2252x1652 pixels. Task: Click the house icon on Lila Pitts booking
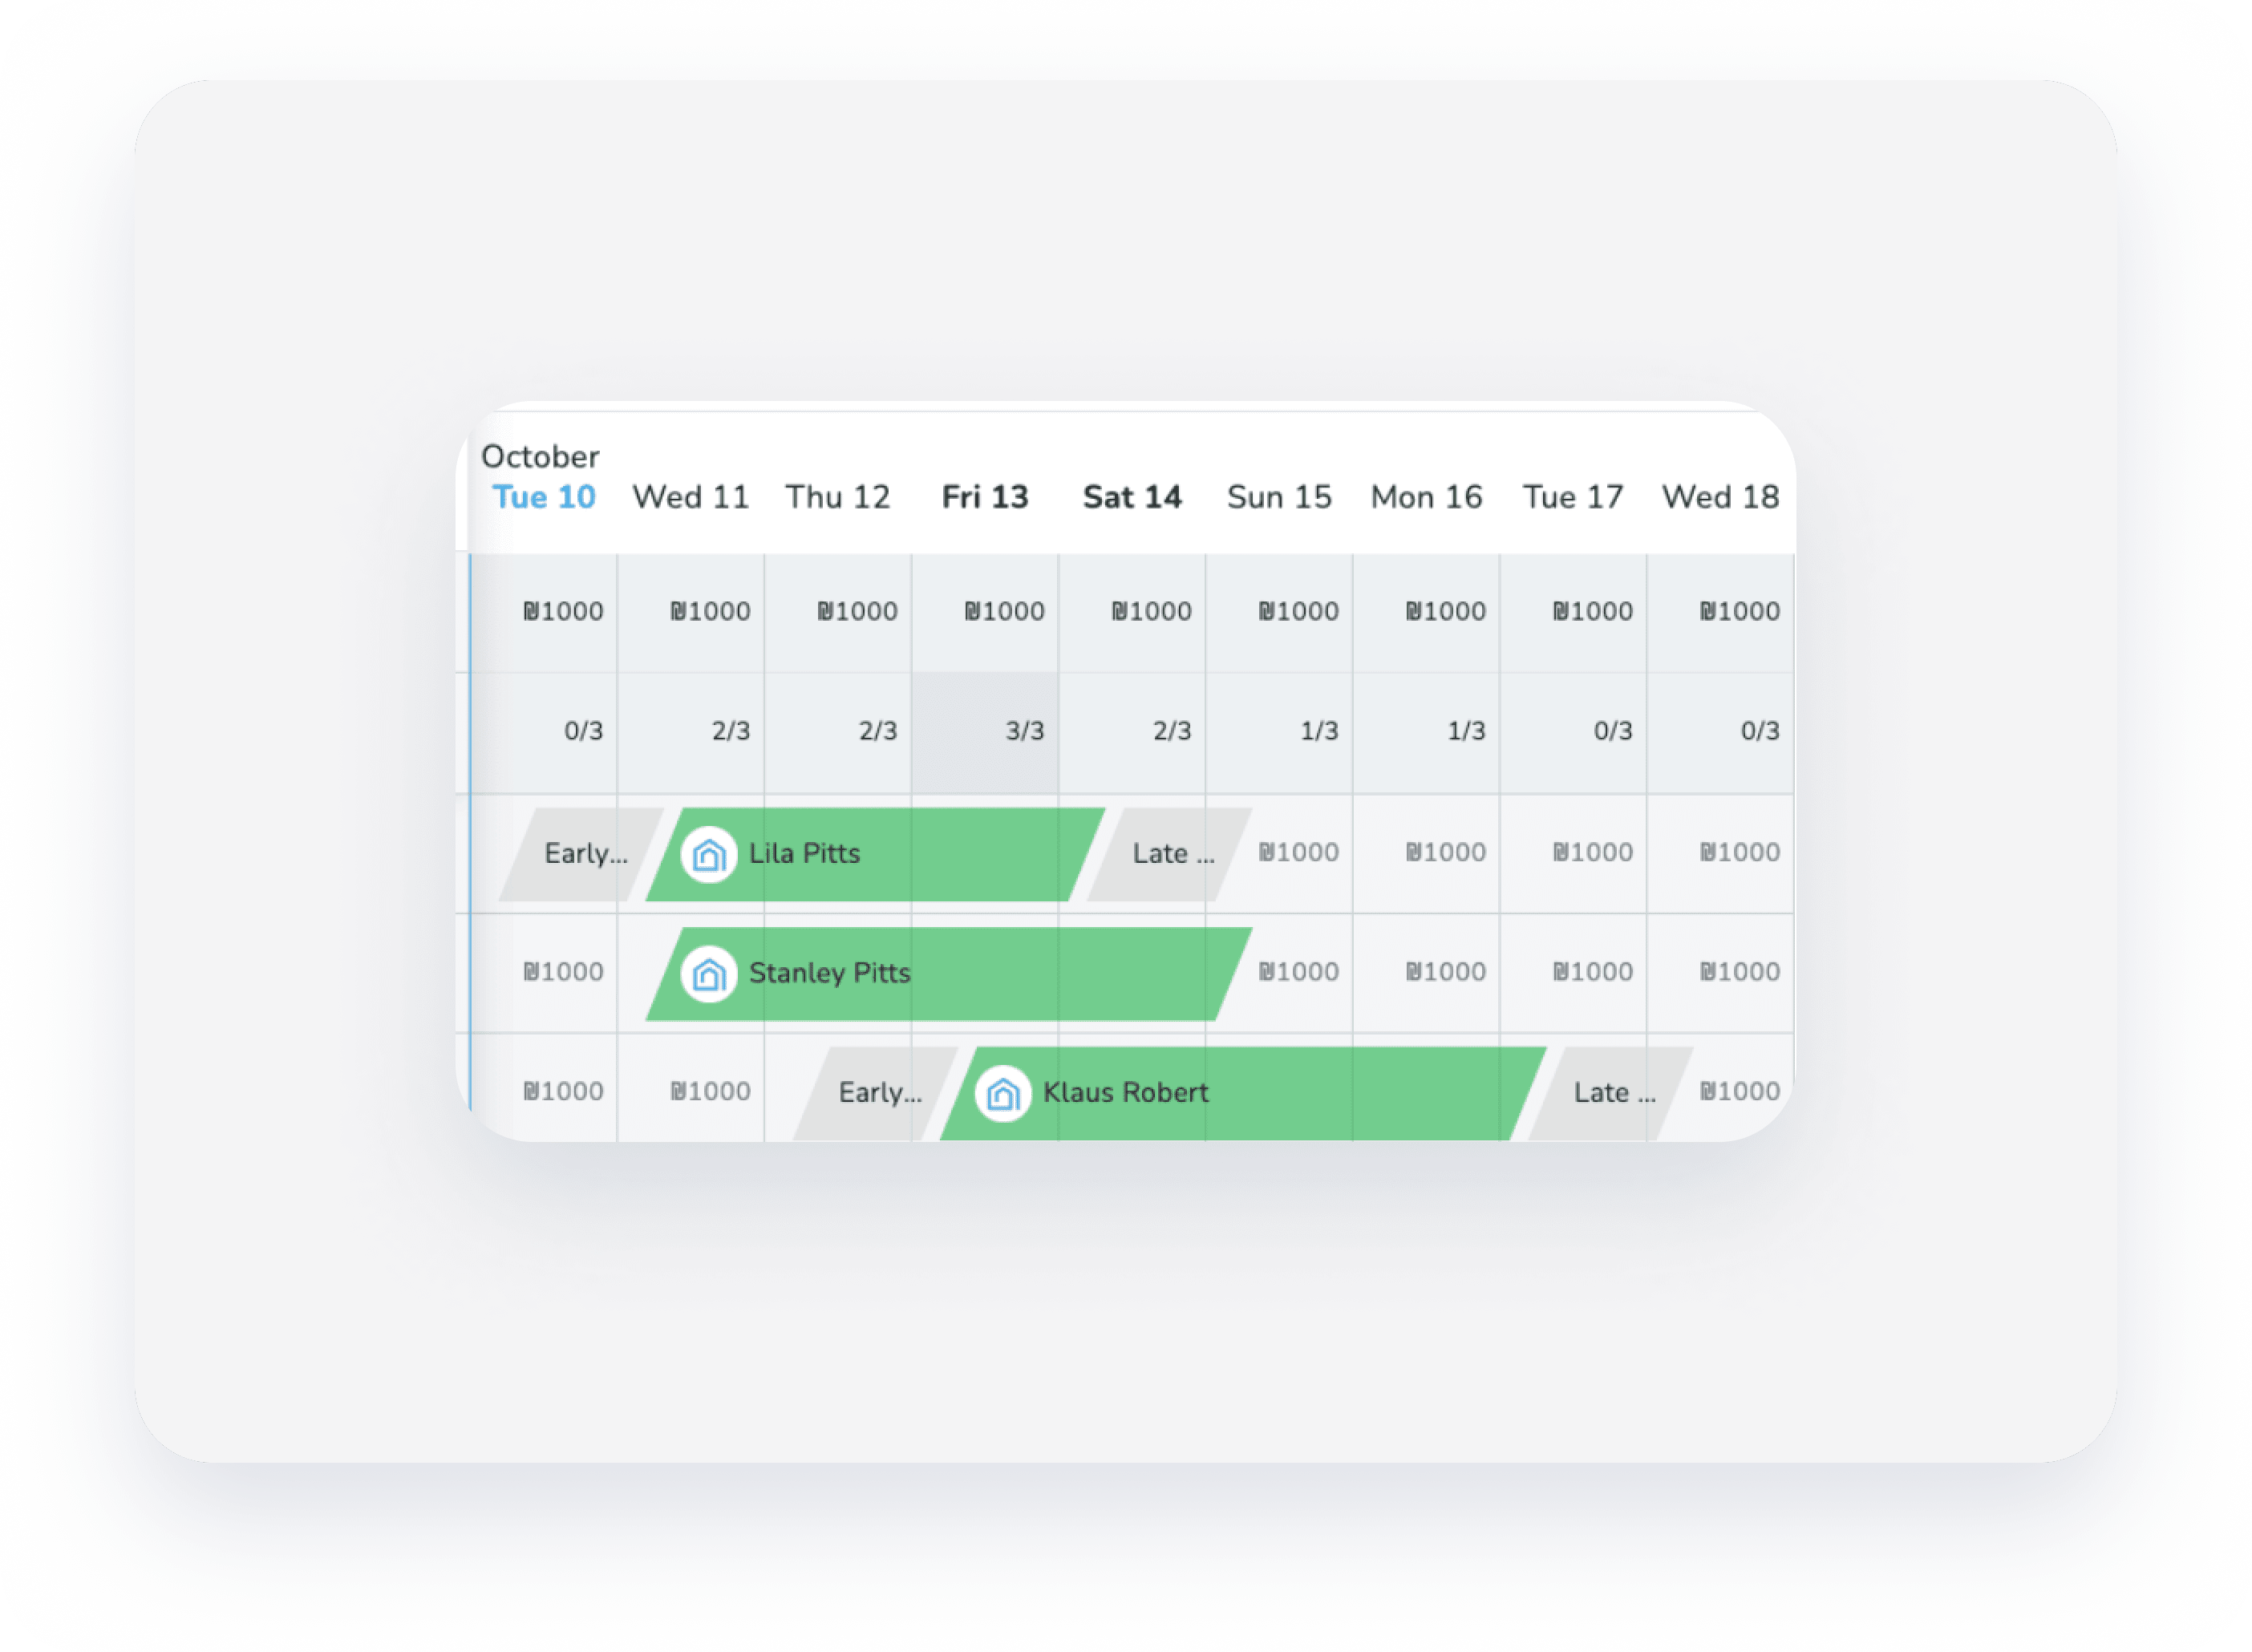pos(709,854)
